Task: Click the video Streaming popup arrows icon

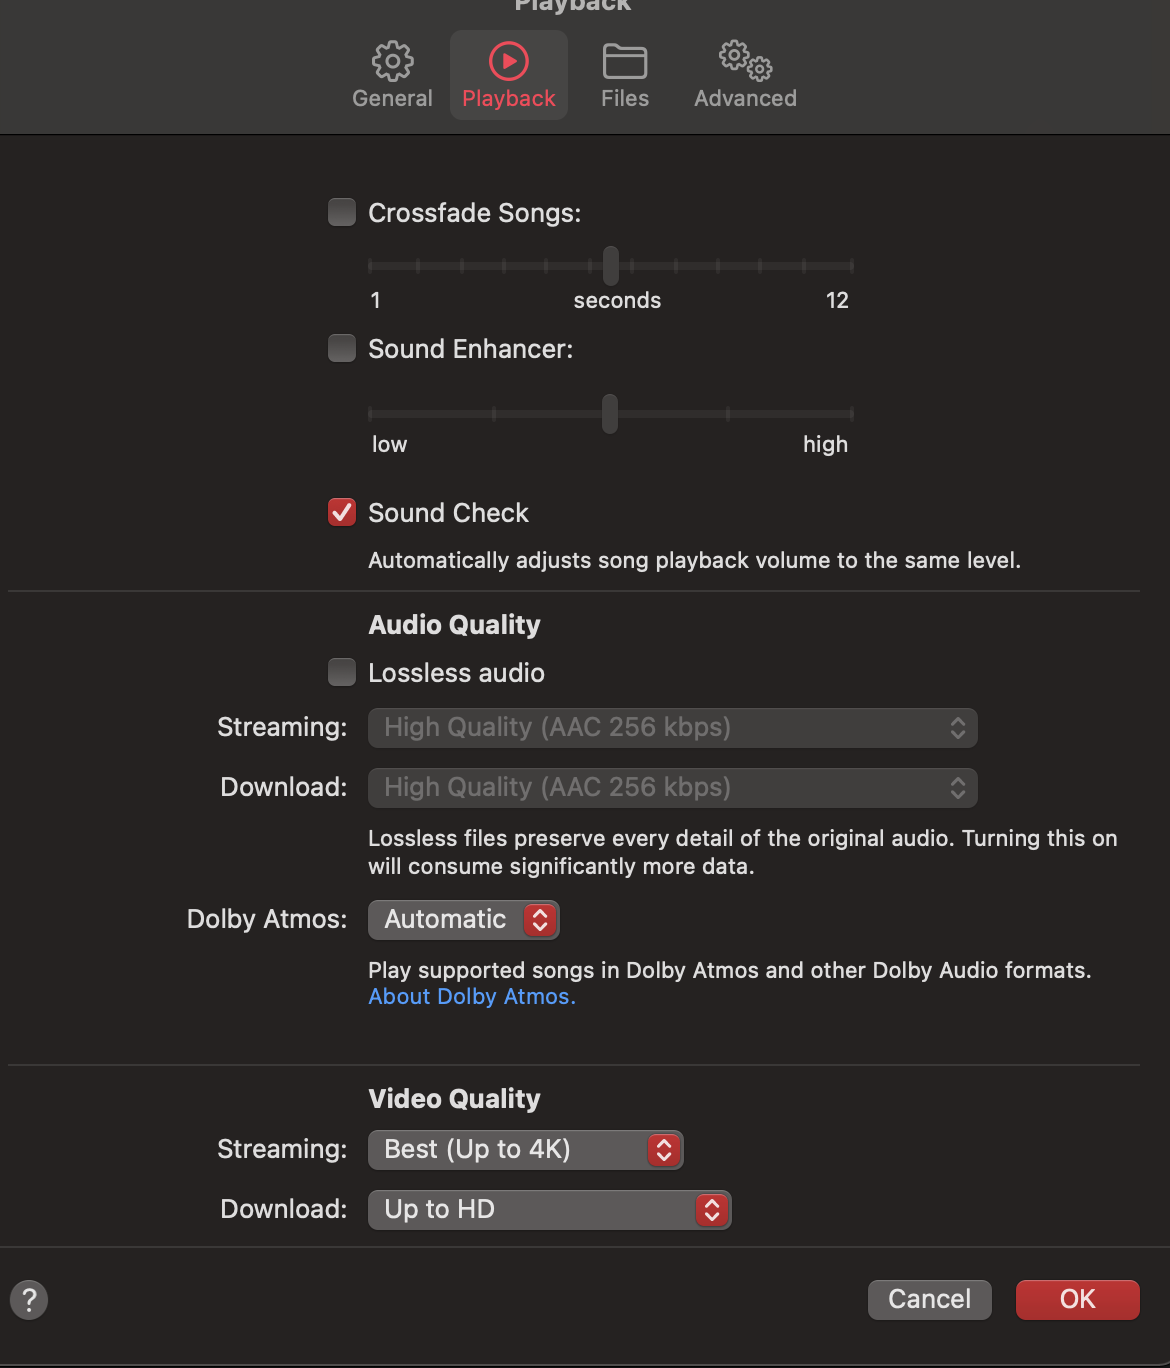Action: coord(664,1150)
